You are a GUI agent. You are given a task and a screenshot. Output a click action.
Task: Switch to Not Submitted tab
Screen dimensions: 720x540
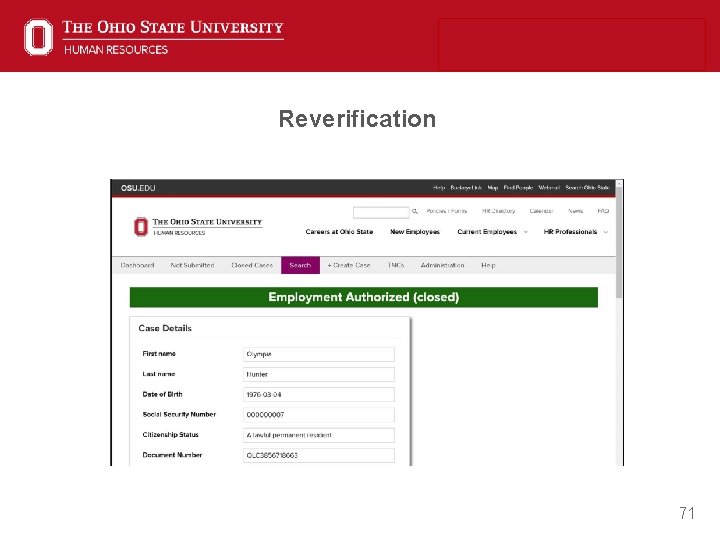[192, 265]
